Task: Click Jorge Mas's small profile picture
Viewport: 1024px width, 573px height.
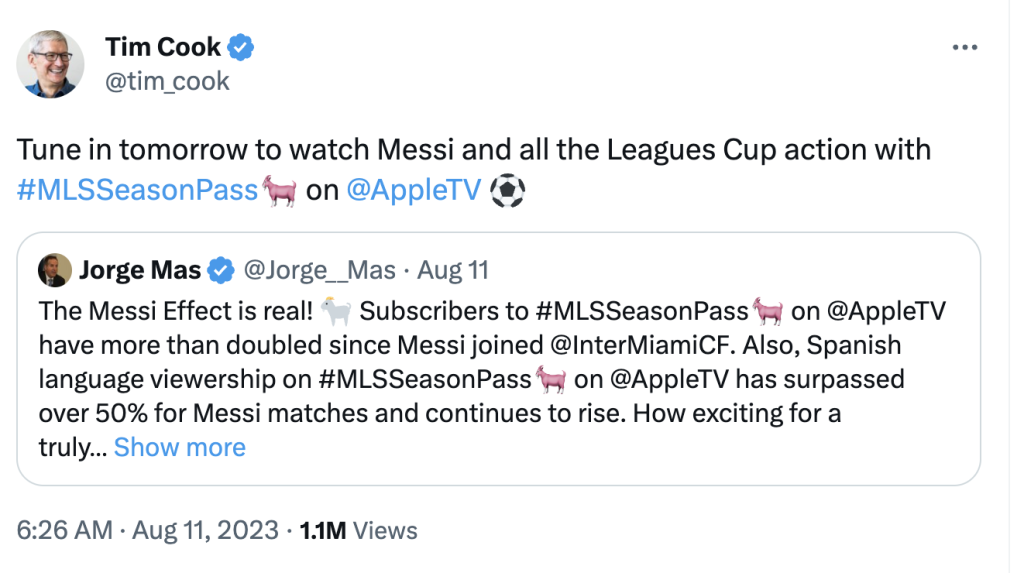Action: 55,270
